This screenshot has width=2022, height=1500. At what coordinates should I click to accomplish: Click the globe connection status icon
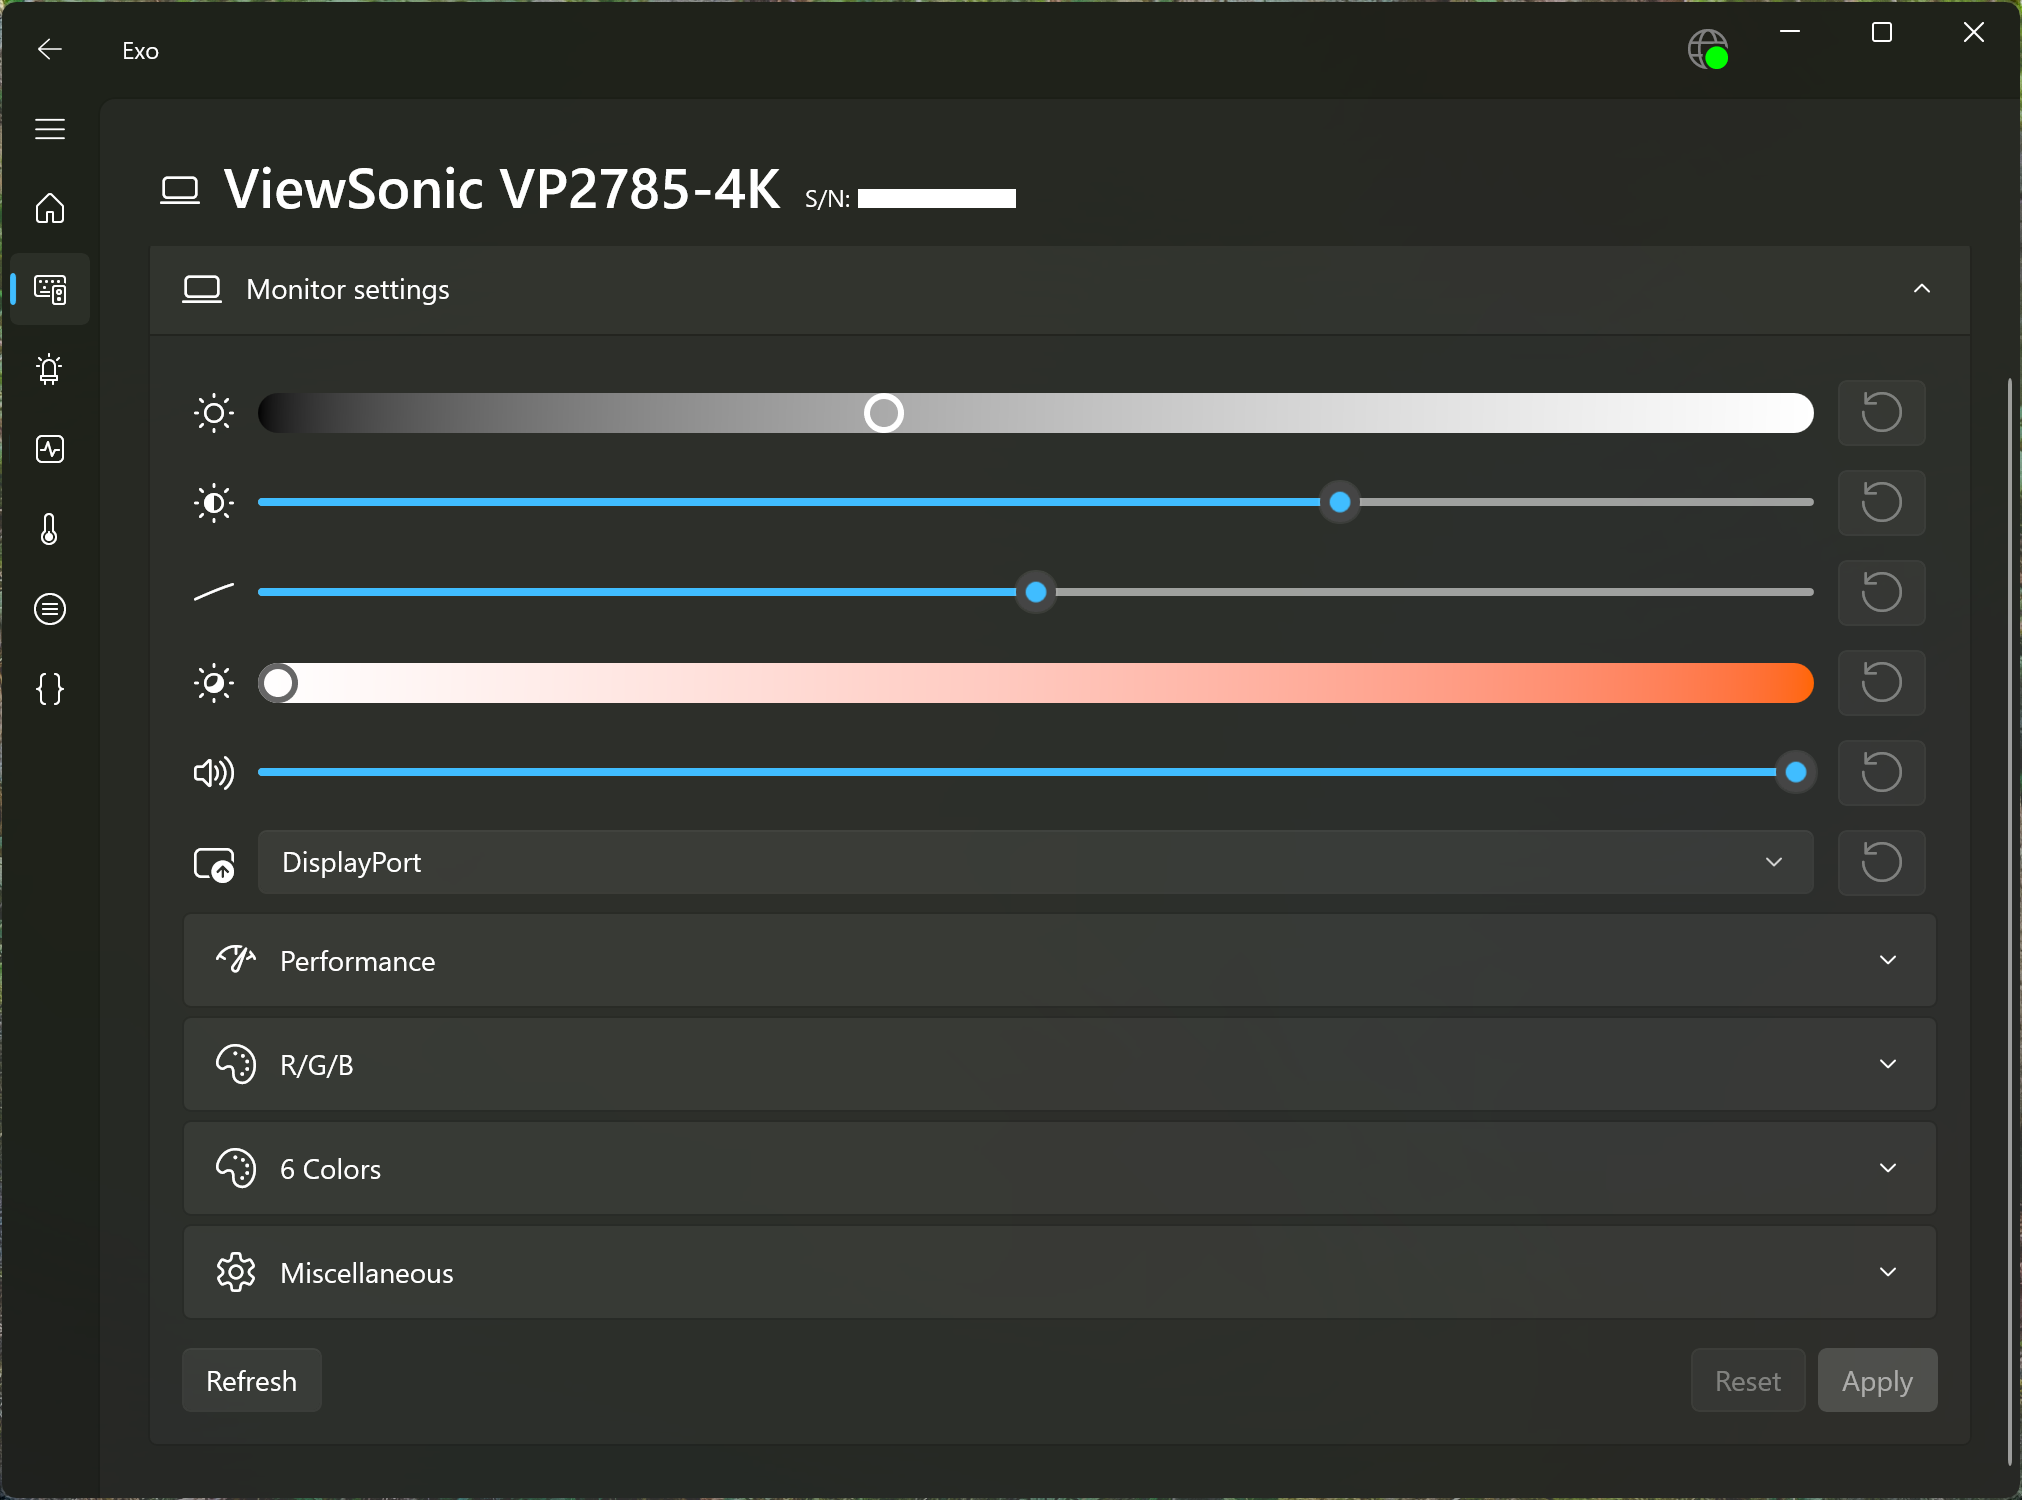coord(1707,49)
